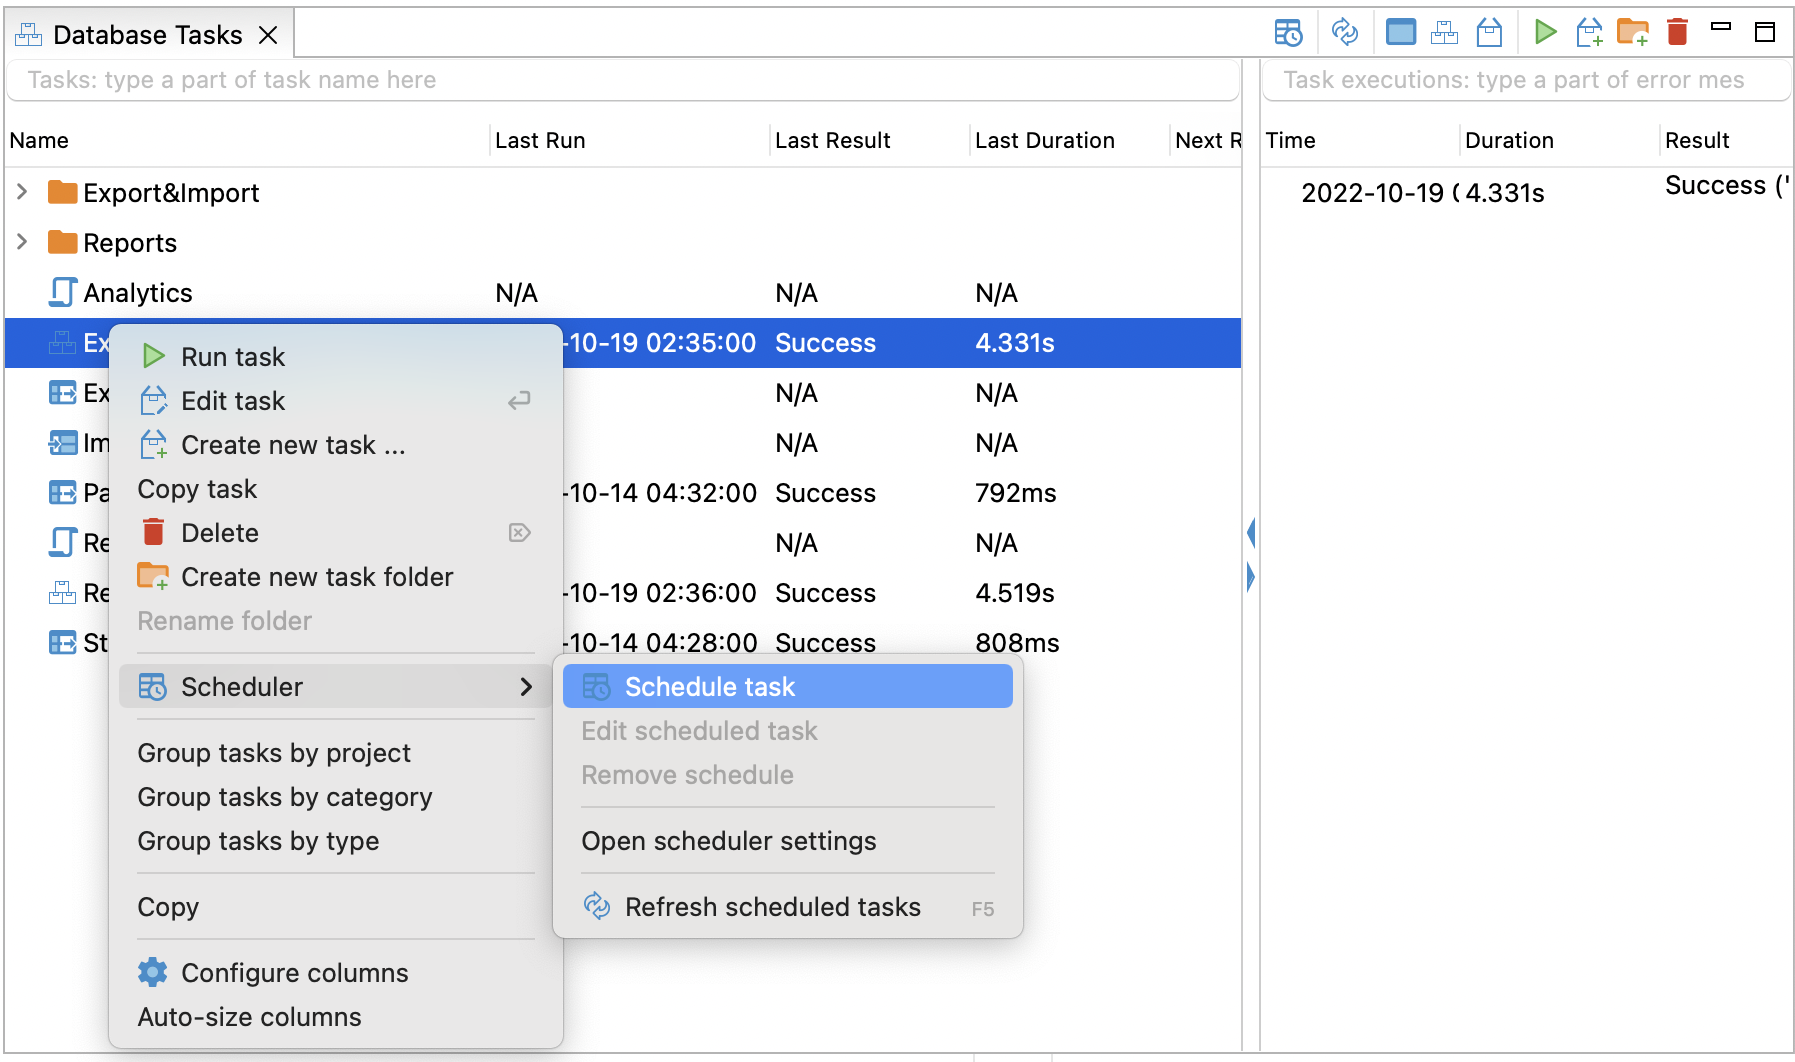Click the Configure columns gear icon

pyautogui.click(x=152, y=972)
